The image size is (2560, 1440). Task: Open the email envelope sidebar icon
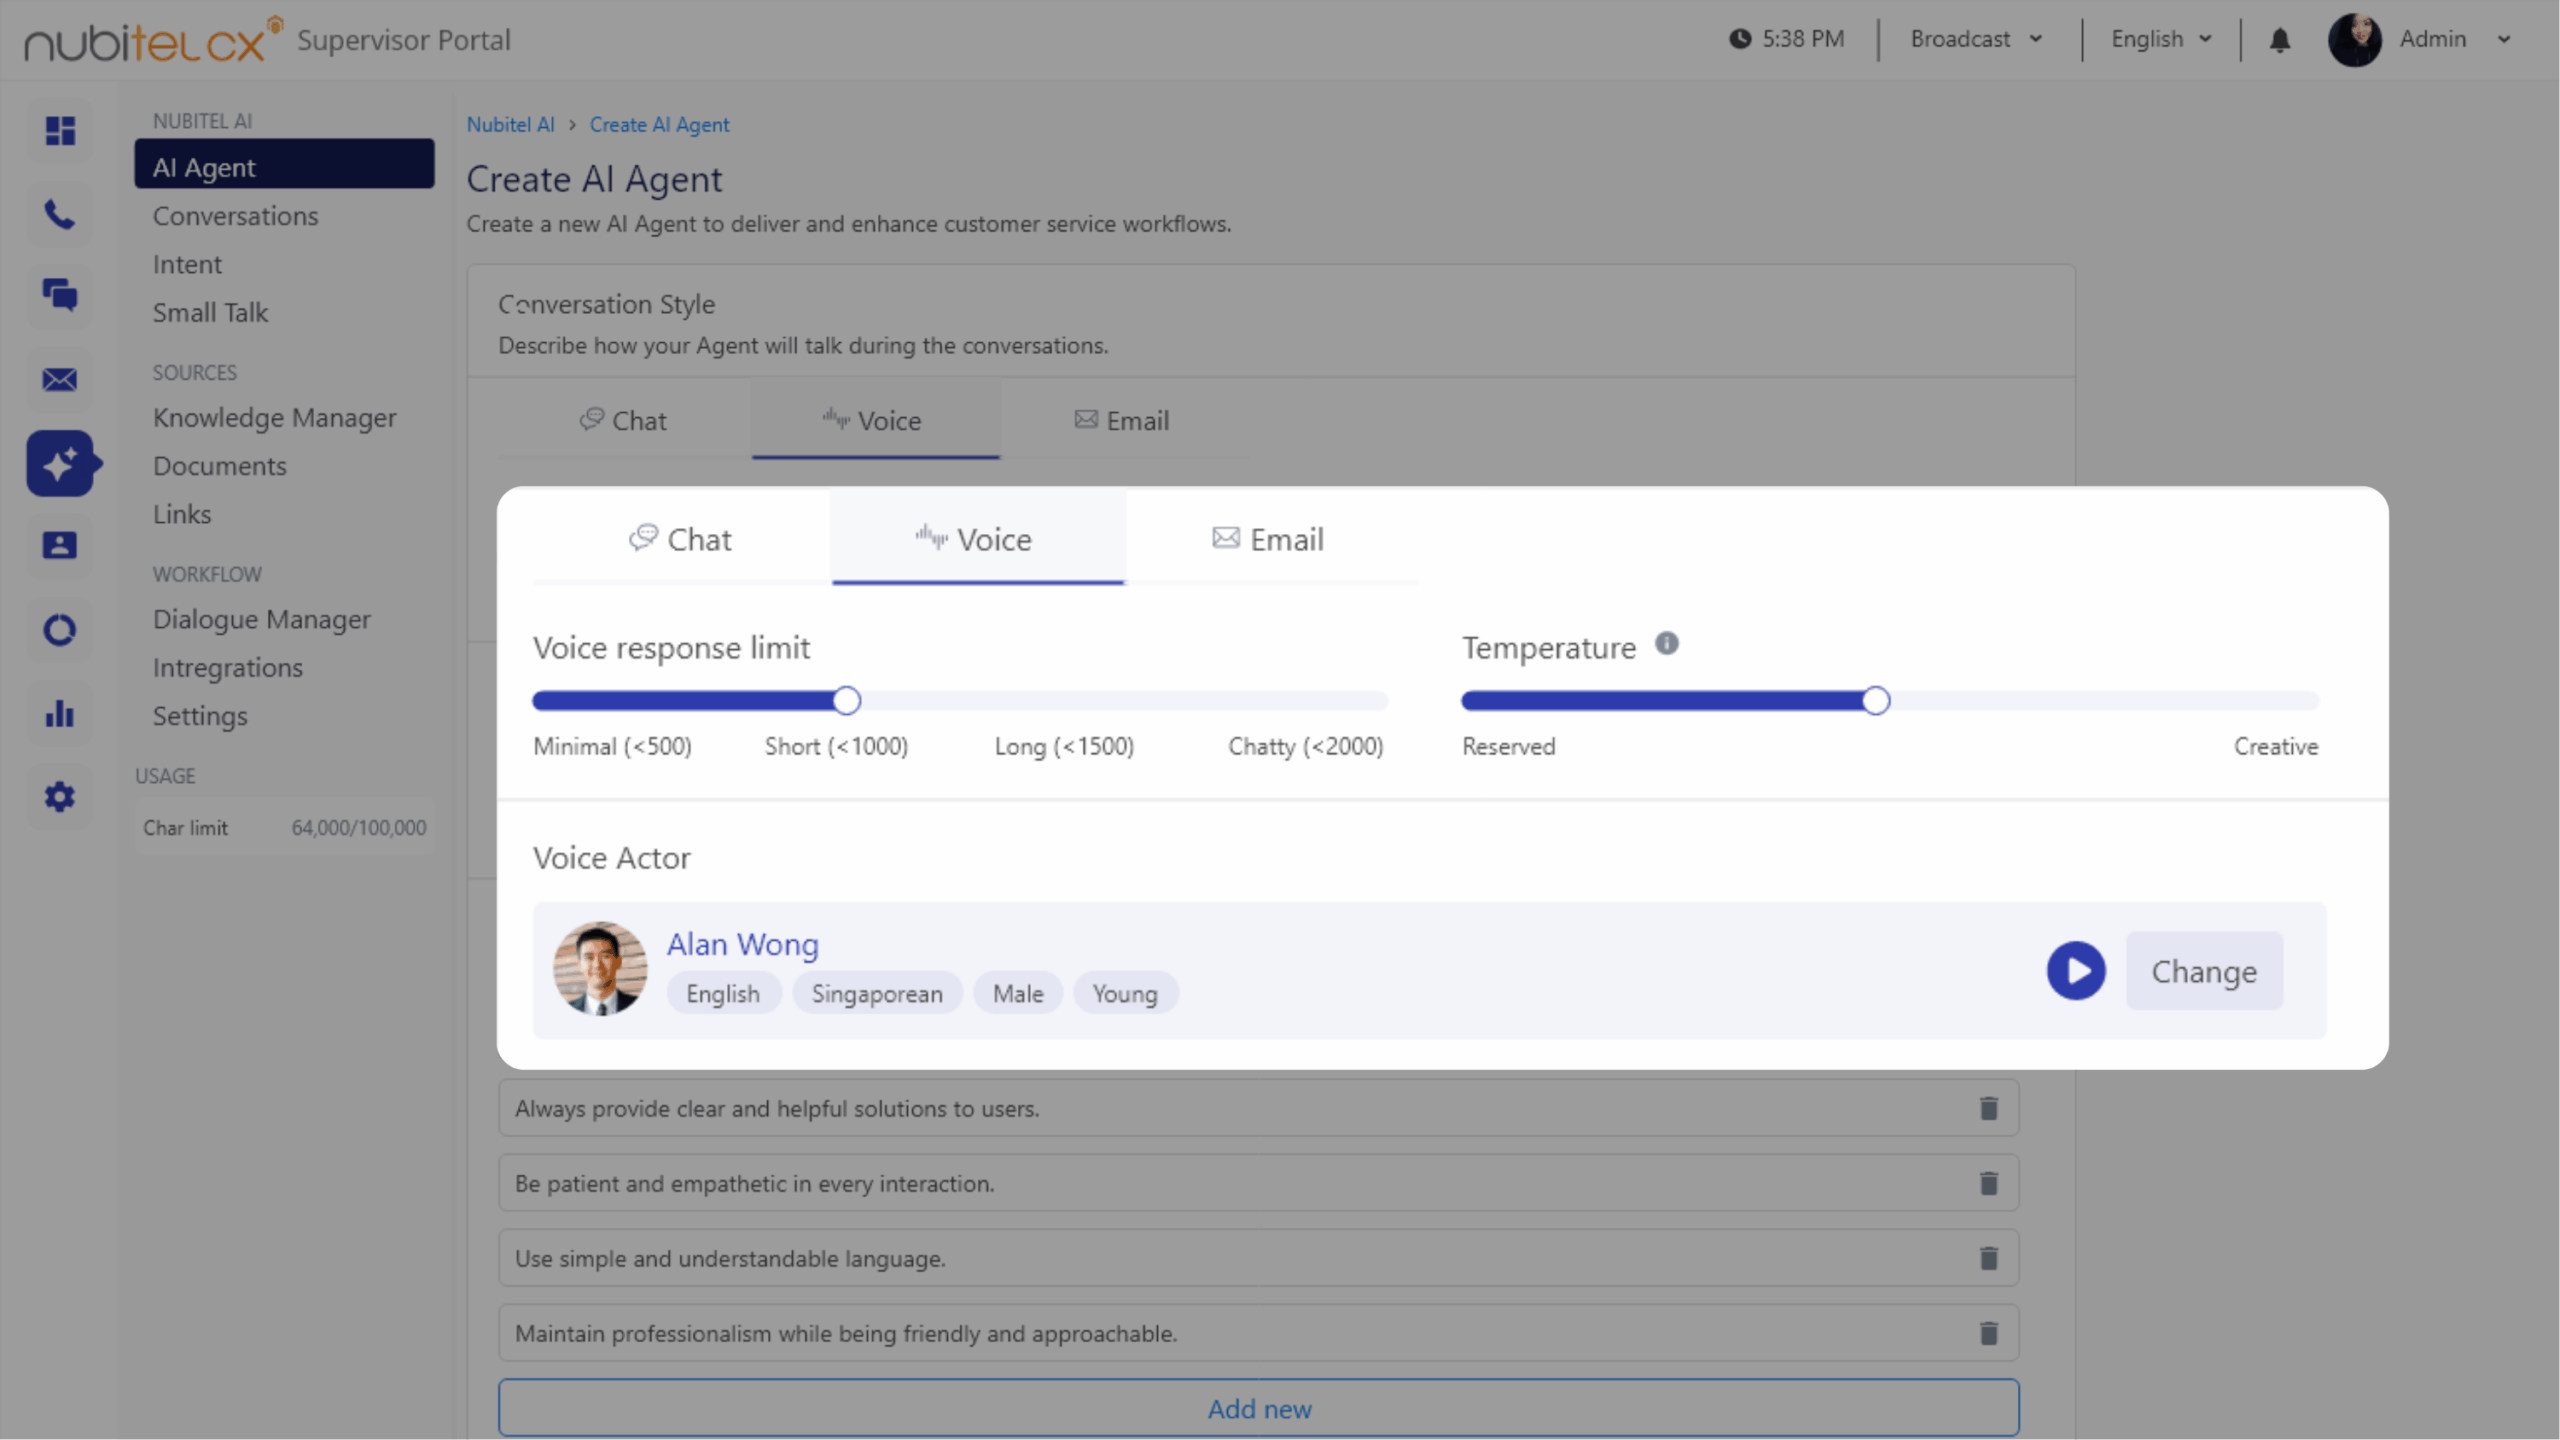(x=60, y=380)
